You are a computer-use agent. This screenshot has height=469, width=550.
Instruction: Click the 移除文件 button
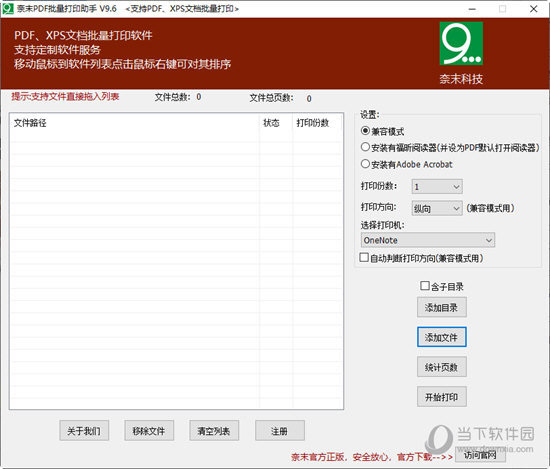coord(149,431)
